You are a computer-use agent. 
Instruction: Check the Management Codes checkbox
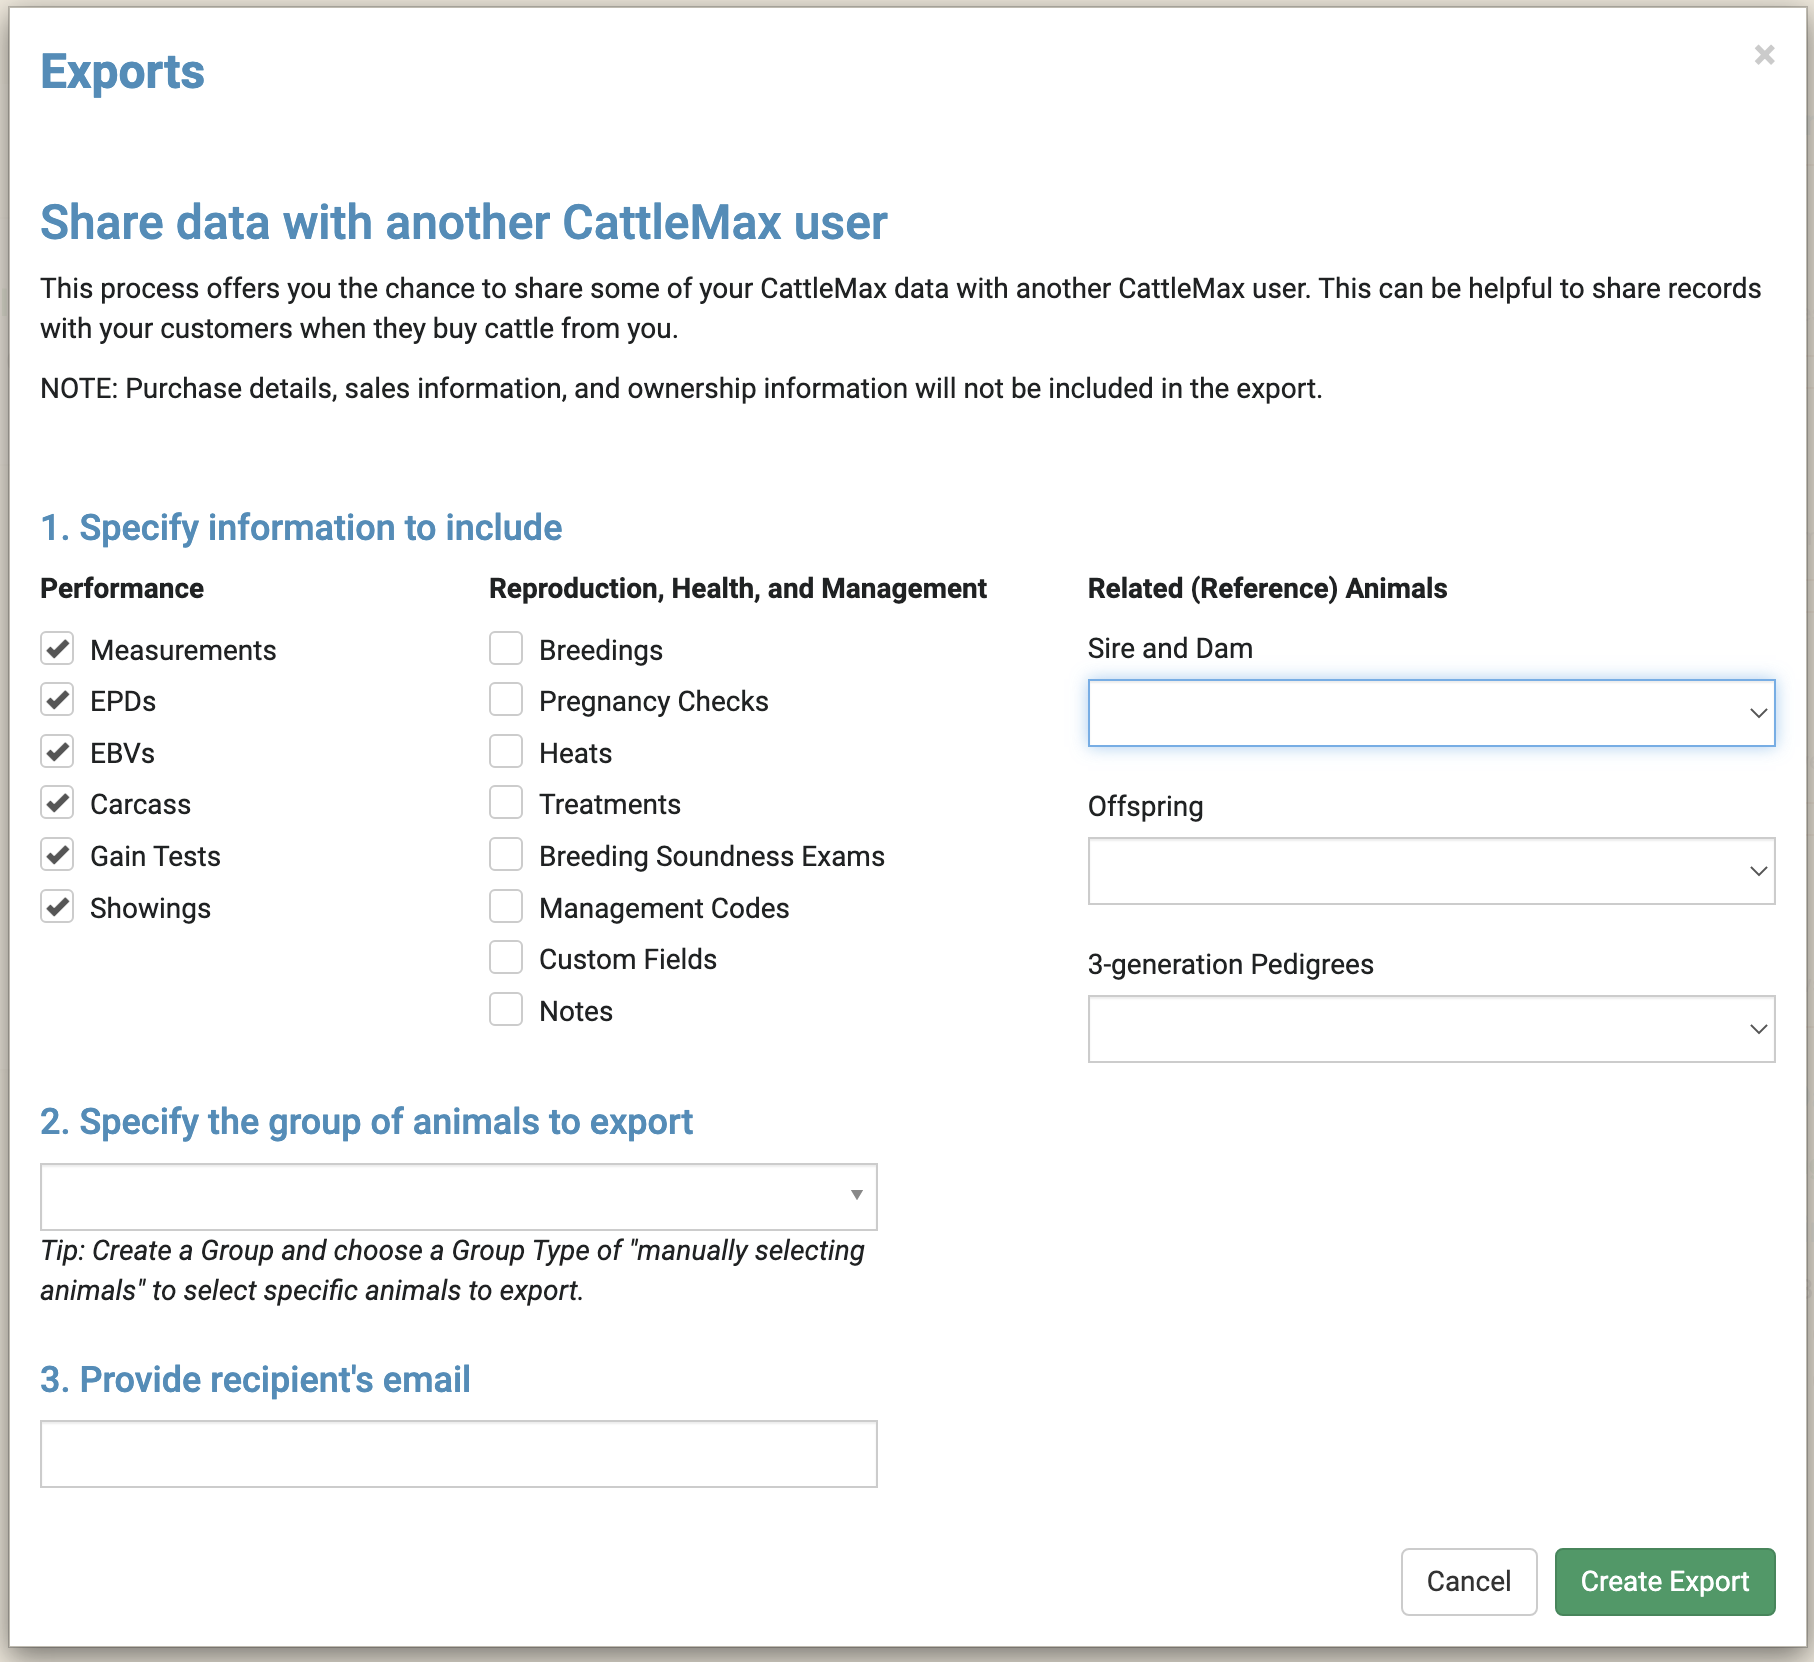pyautogui.click(x=506, y=907)
